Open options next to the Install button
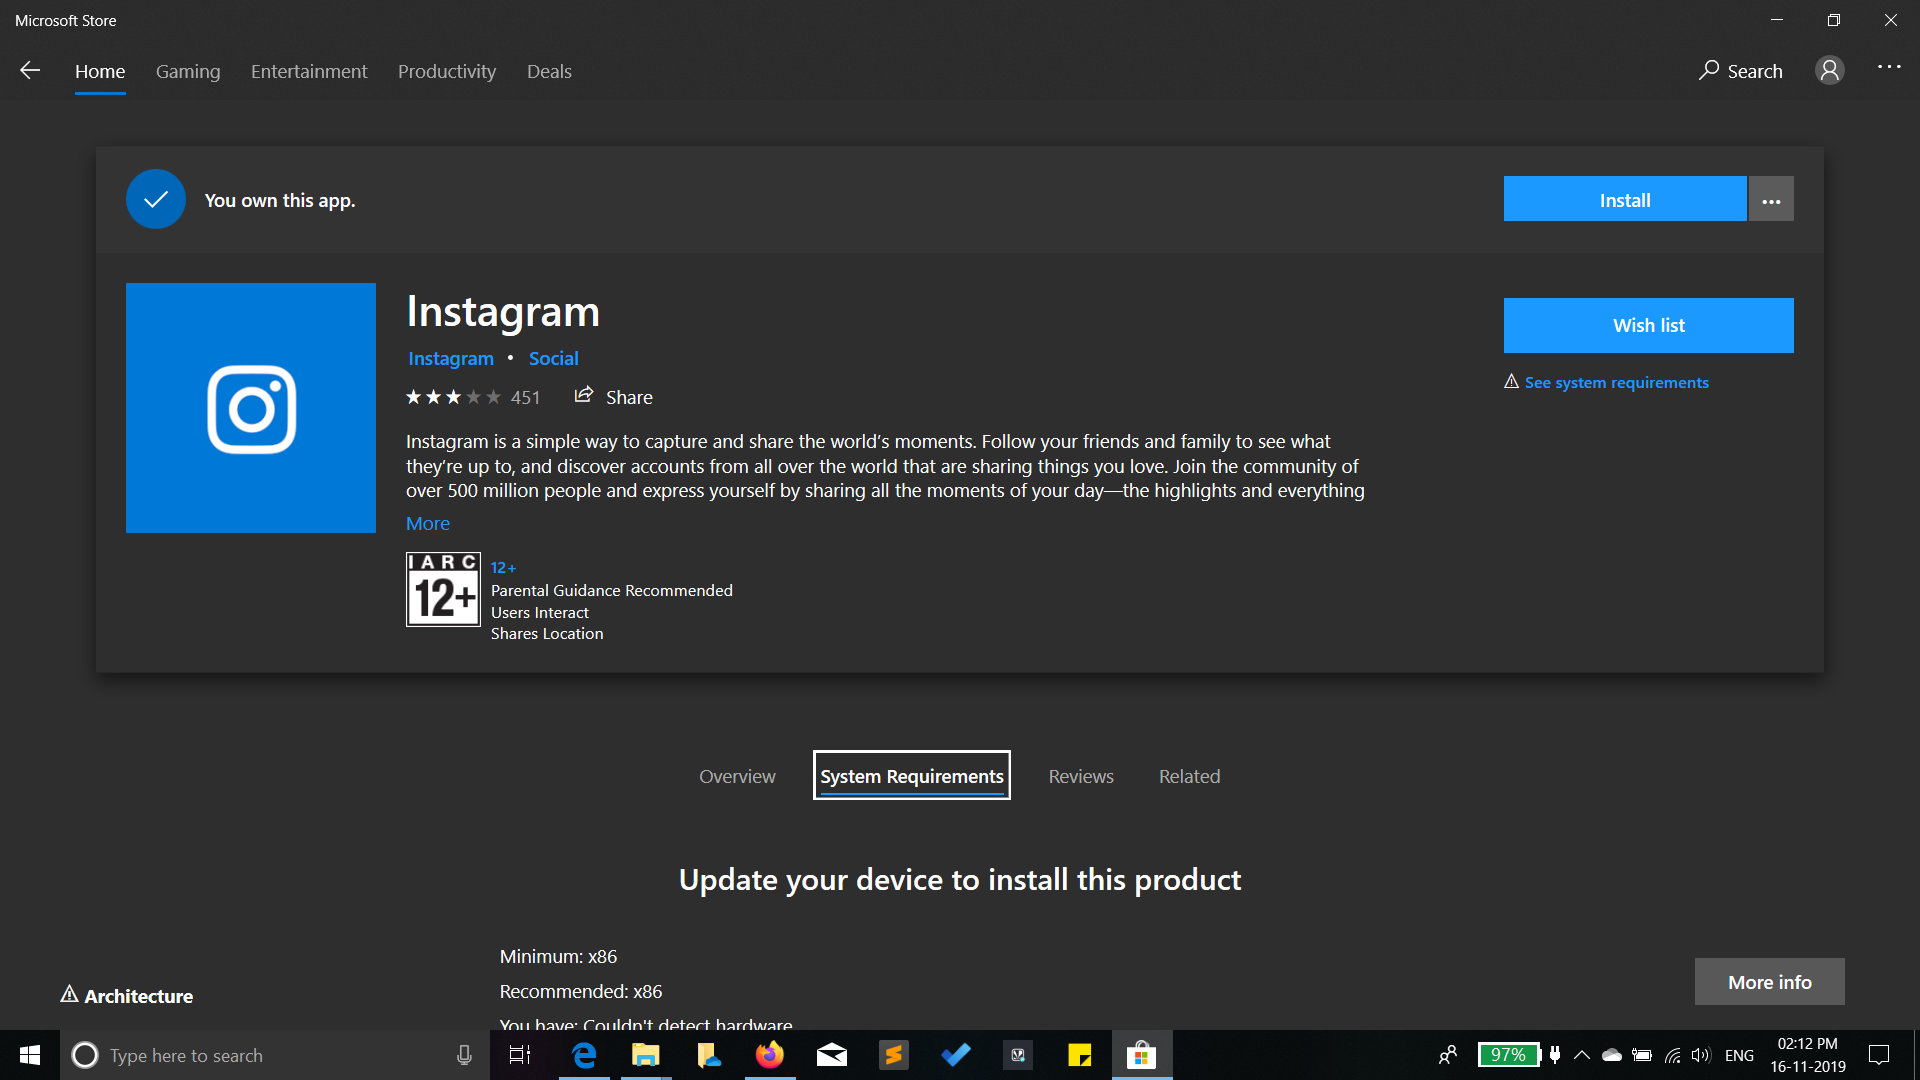Viewport: 1920px width, 1080px height. (x=1771, y=200)
